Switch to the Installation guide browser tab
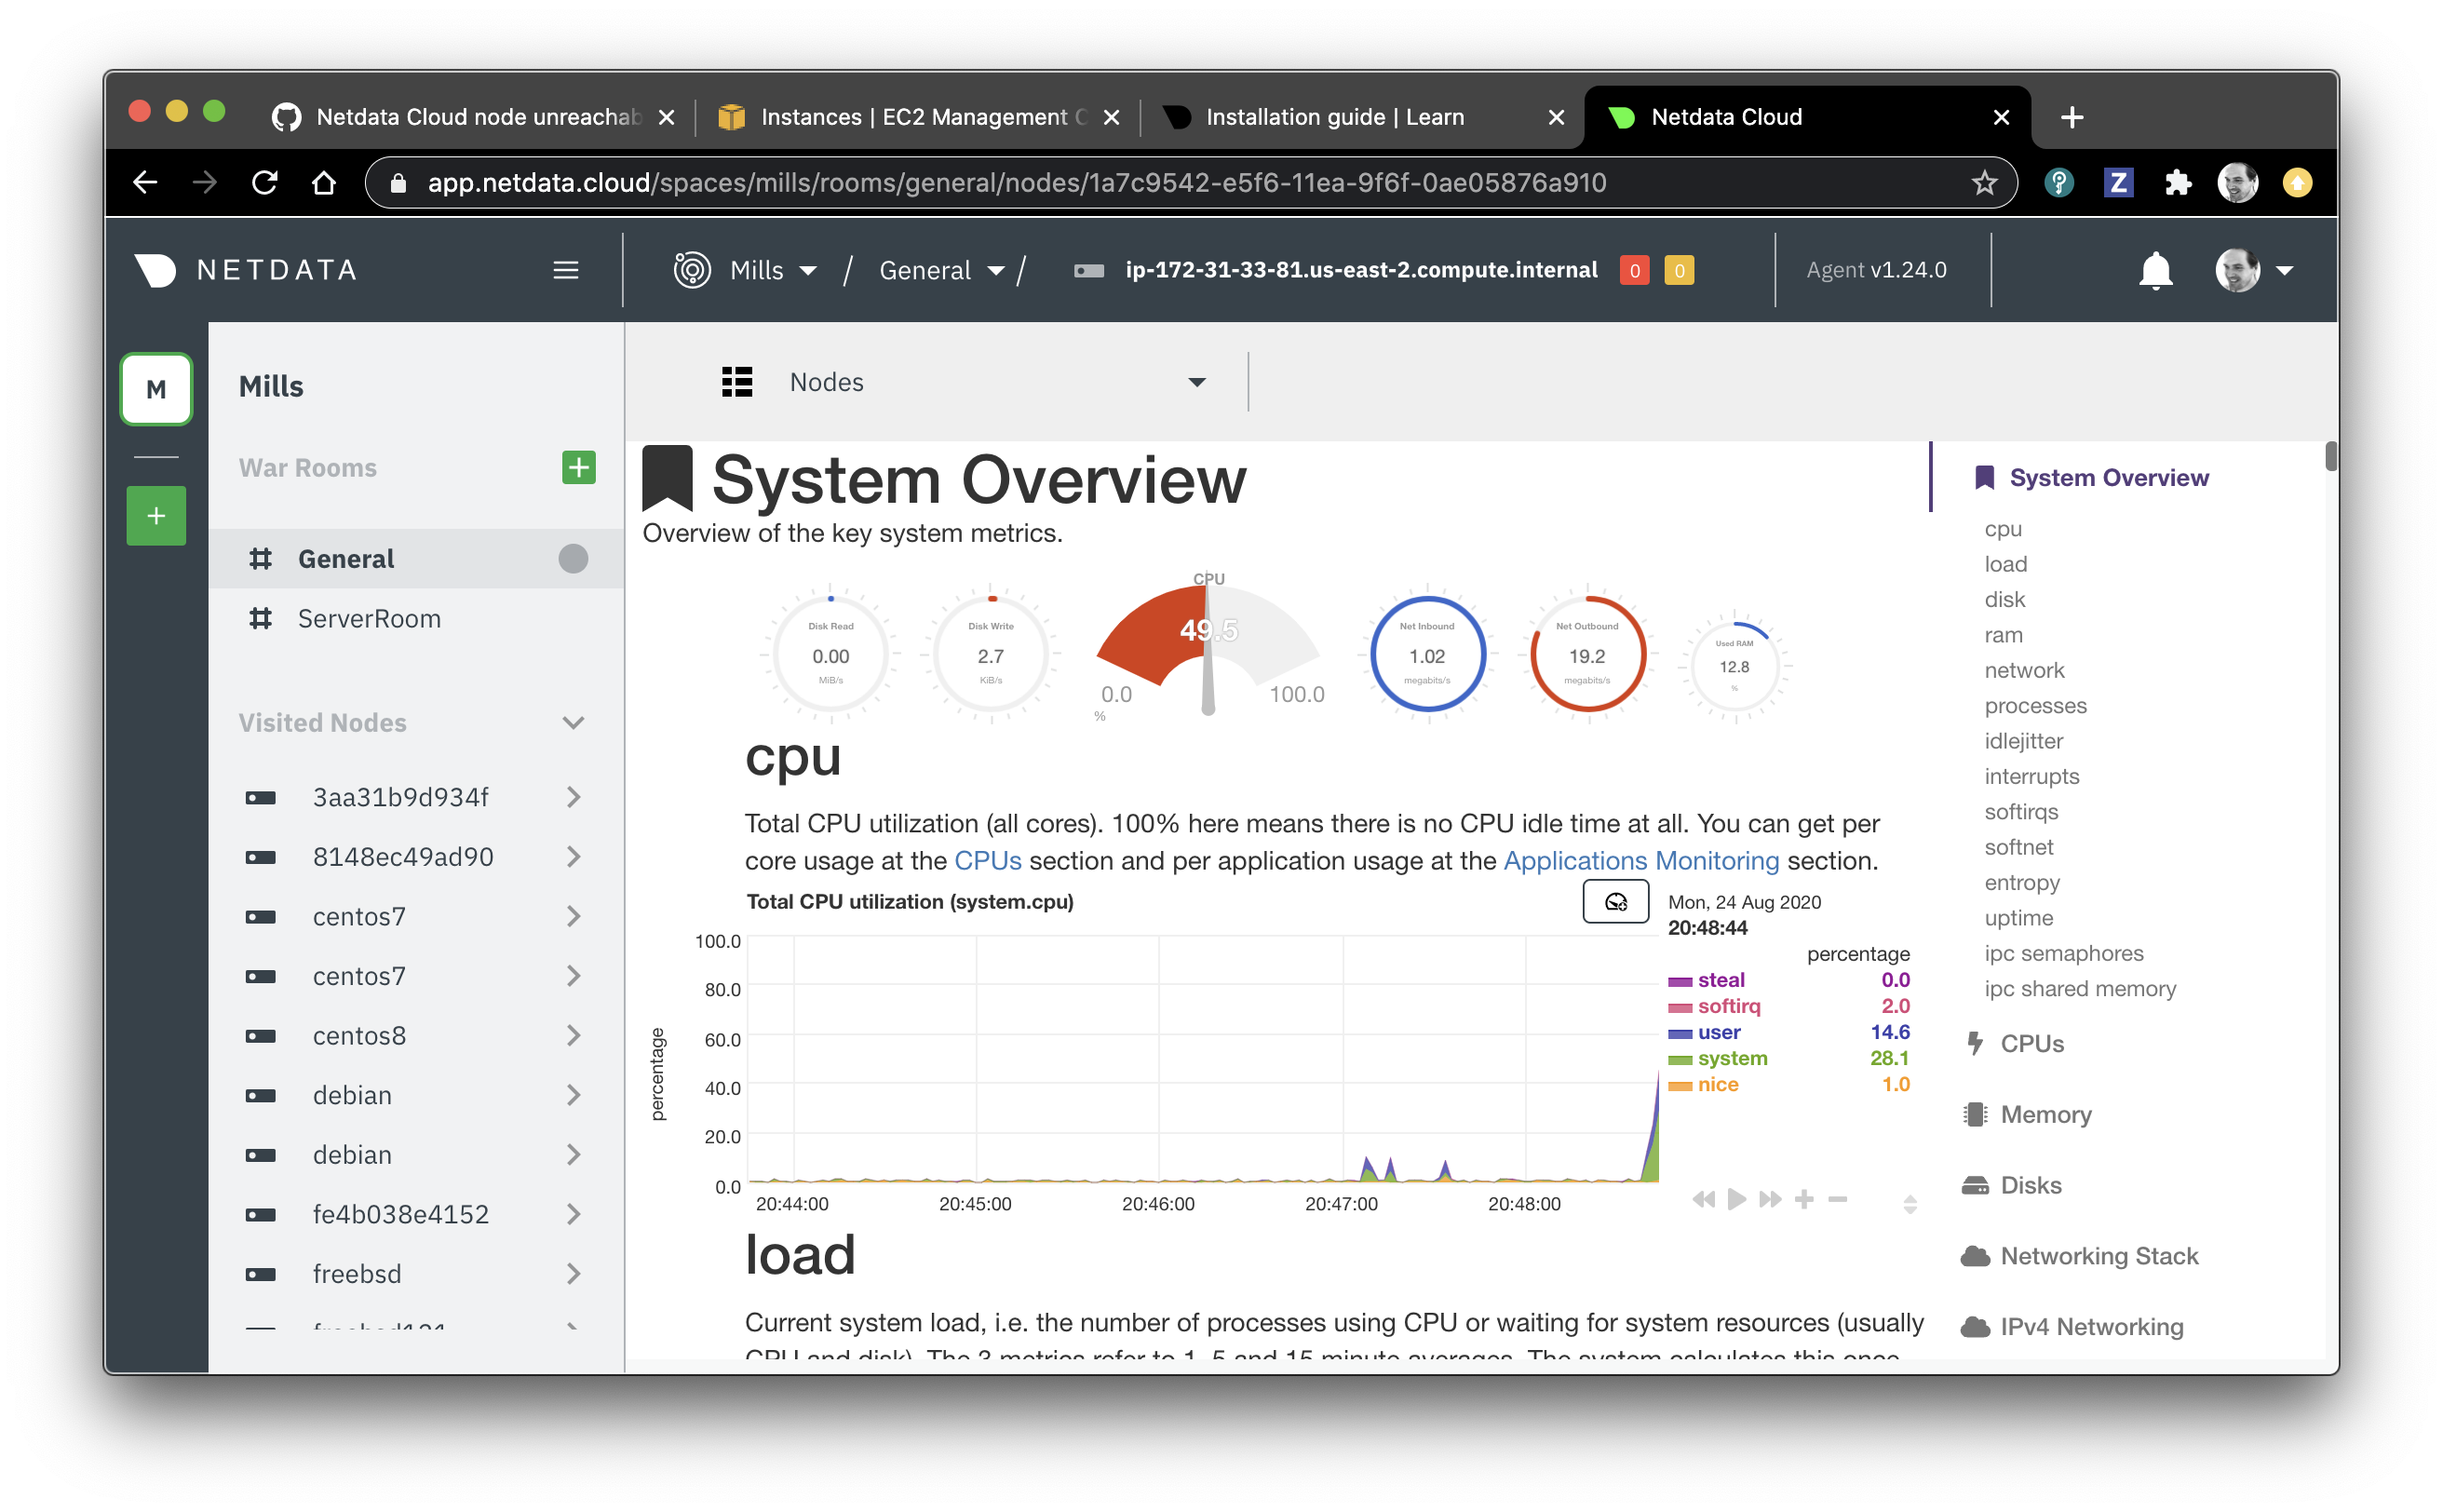 pos(1335,117)
